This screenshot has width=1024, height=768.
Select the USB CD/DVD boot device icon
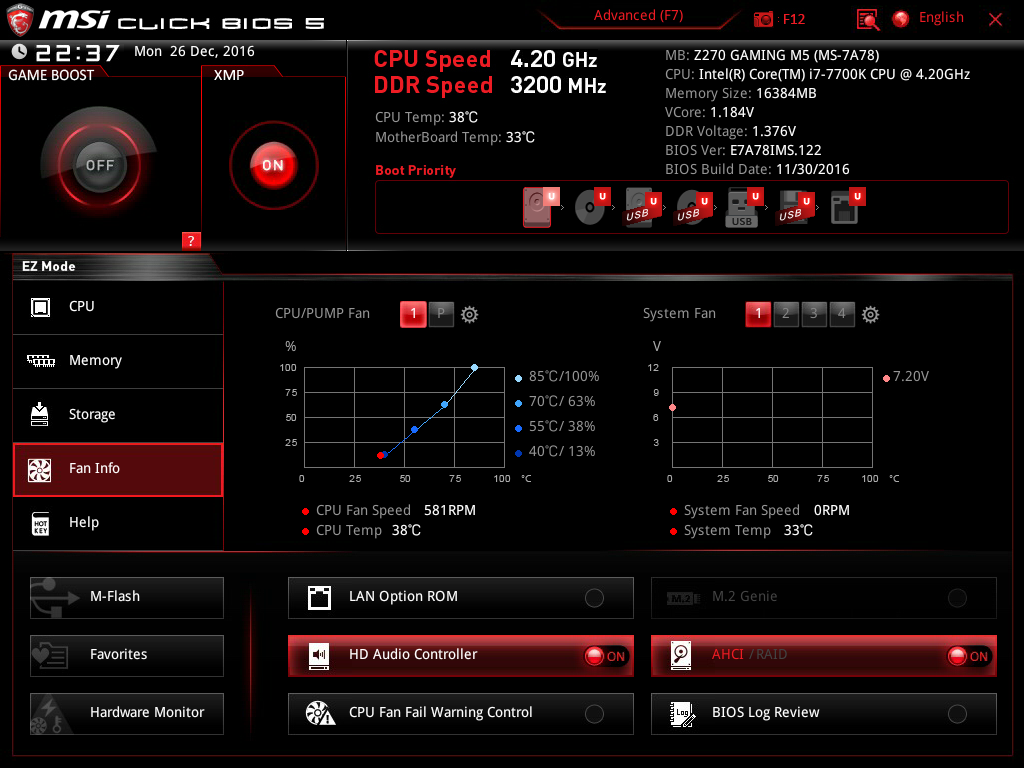694,208
